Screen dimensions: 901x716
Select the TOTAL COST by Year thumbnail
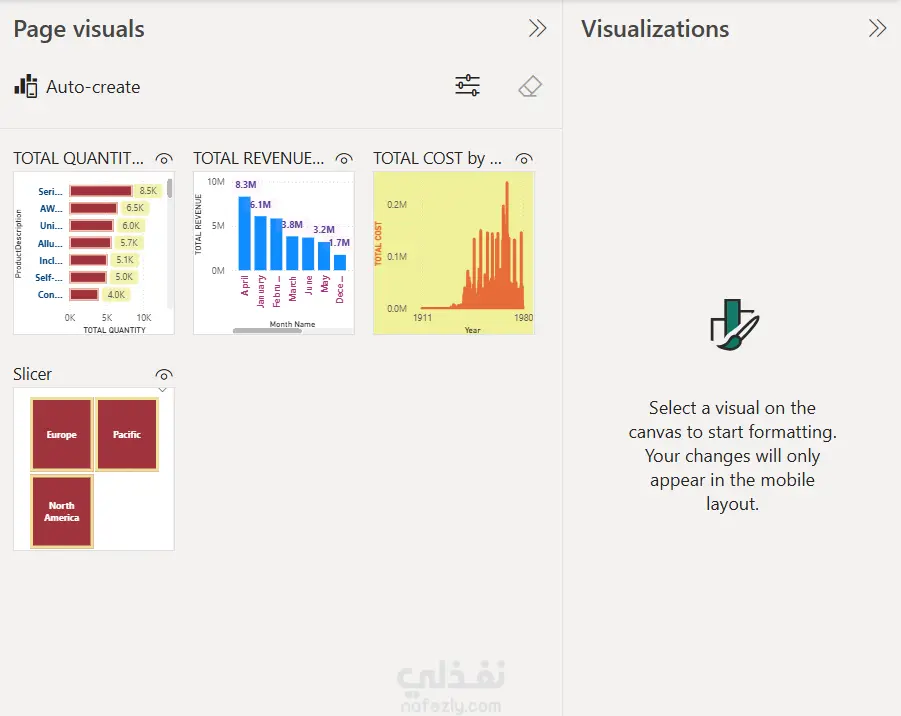click(x=454, y=252)
